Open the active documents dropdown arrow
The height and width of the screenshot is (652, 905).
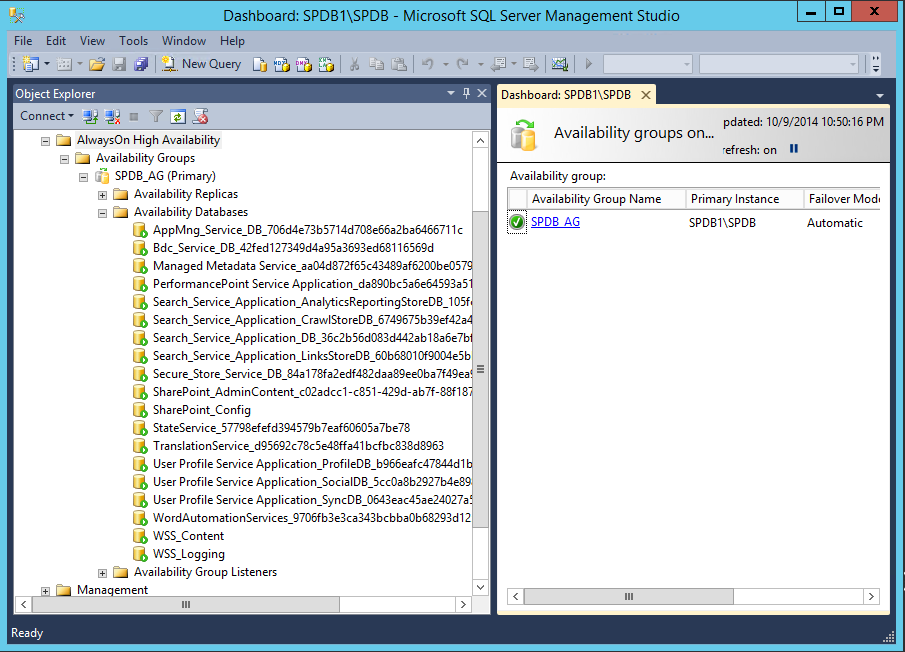(880, 95)
